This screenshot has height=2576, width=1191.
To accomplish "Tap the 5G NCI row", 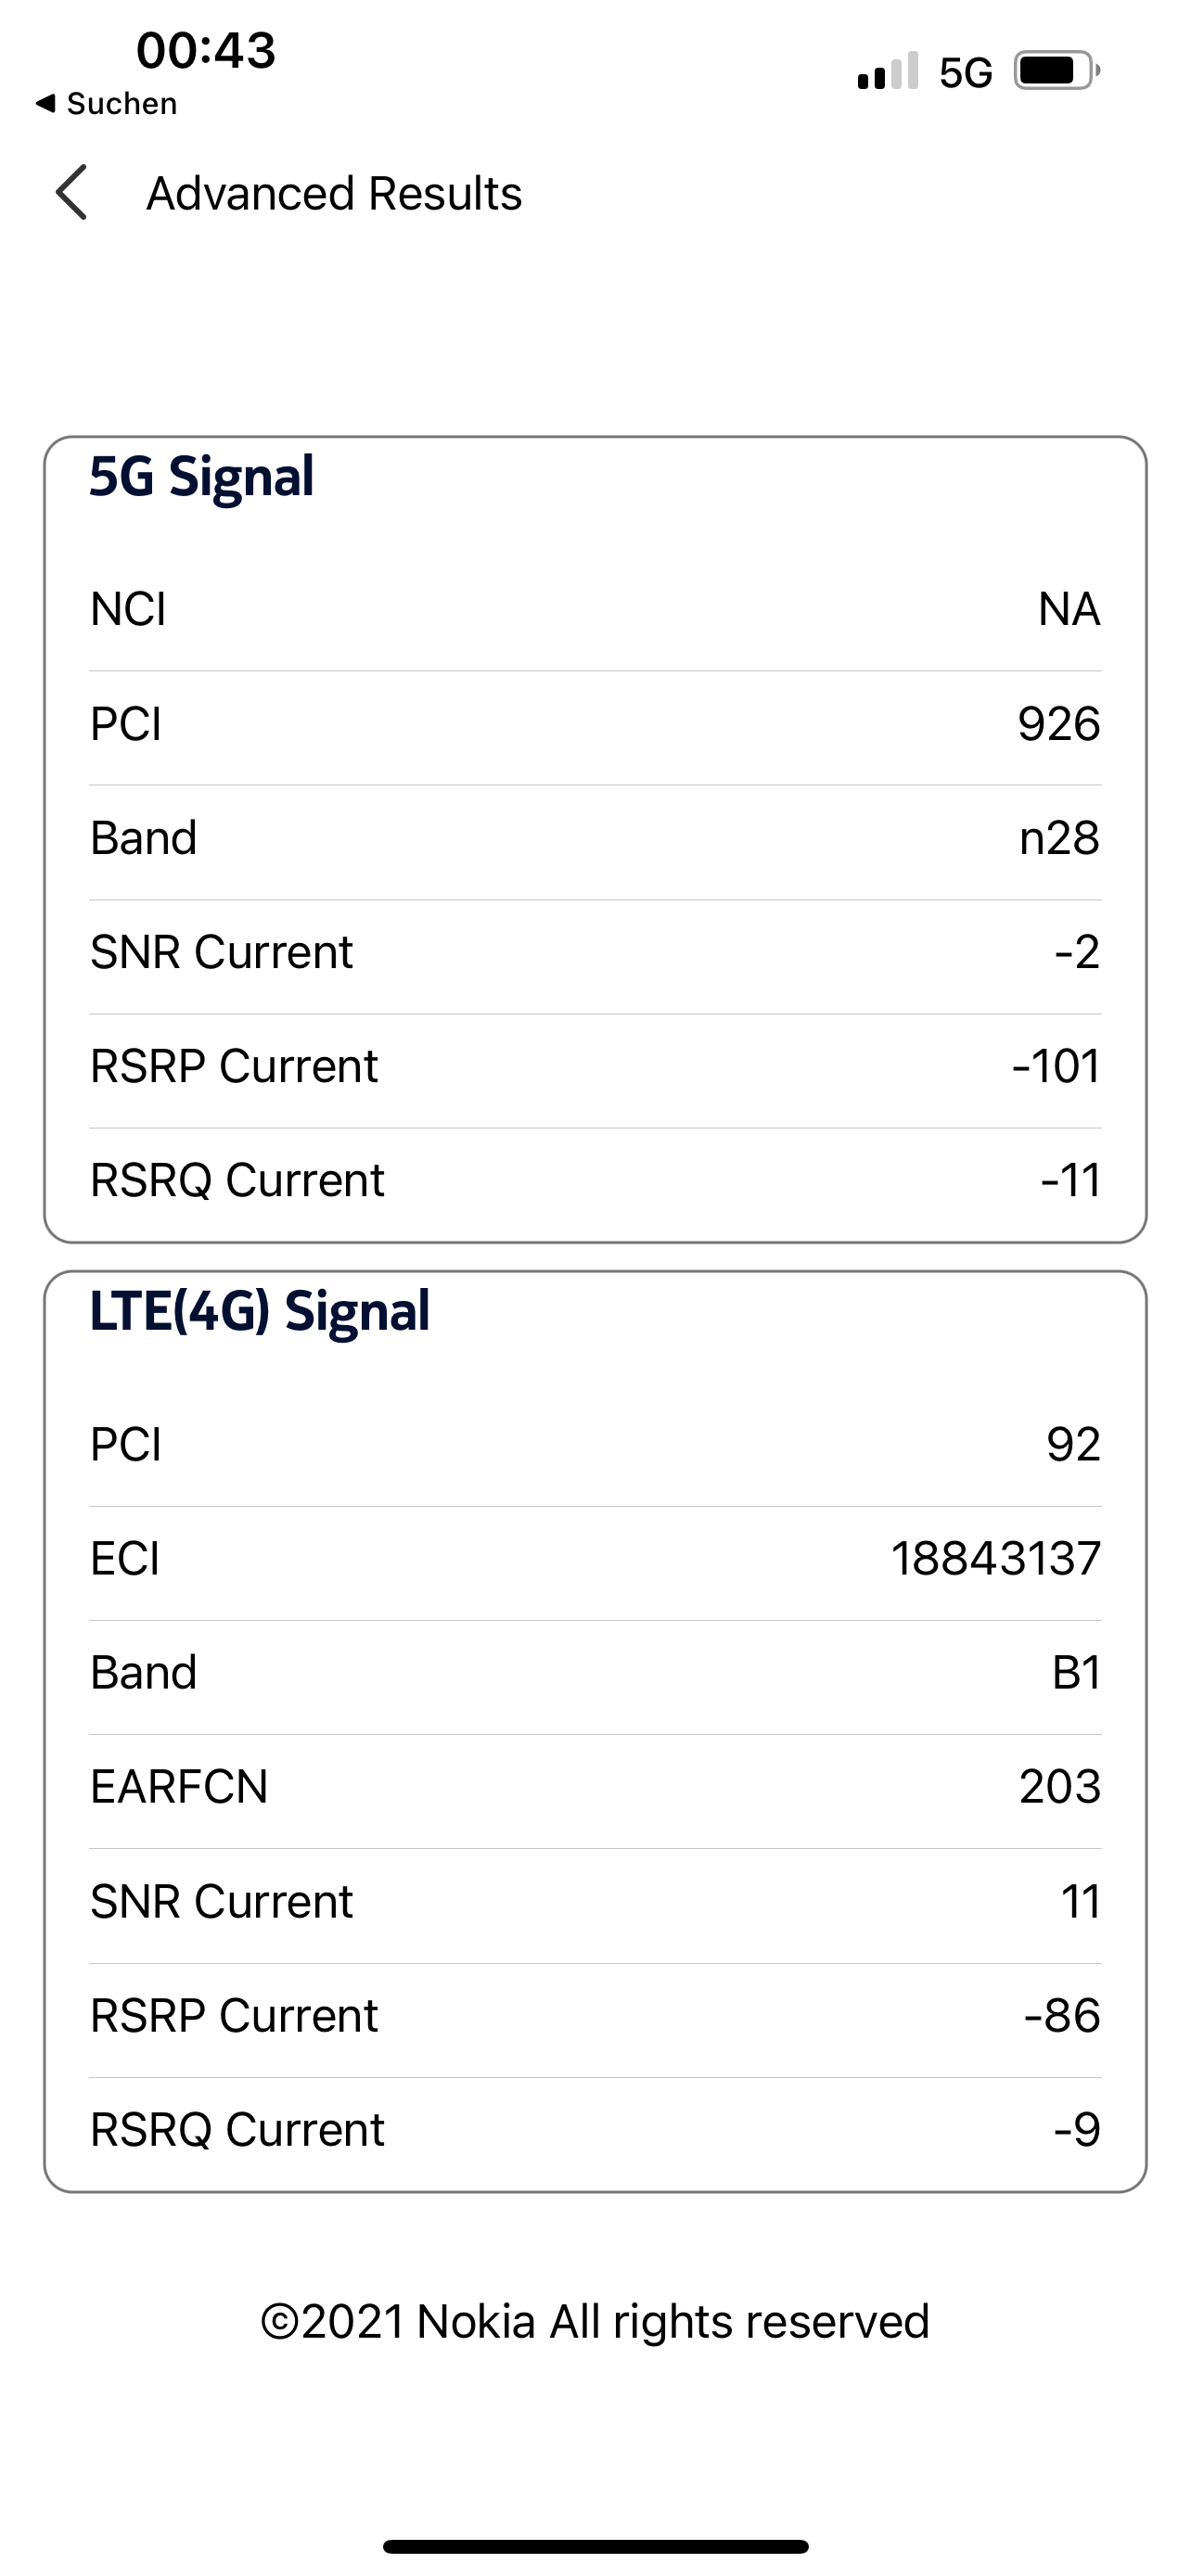I will pyautogui.click(x=595, y=609).
